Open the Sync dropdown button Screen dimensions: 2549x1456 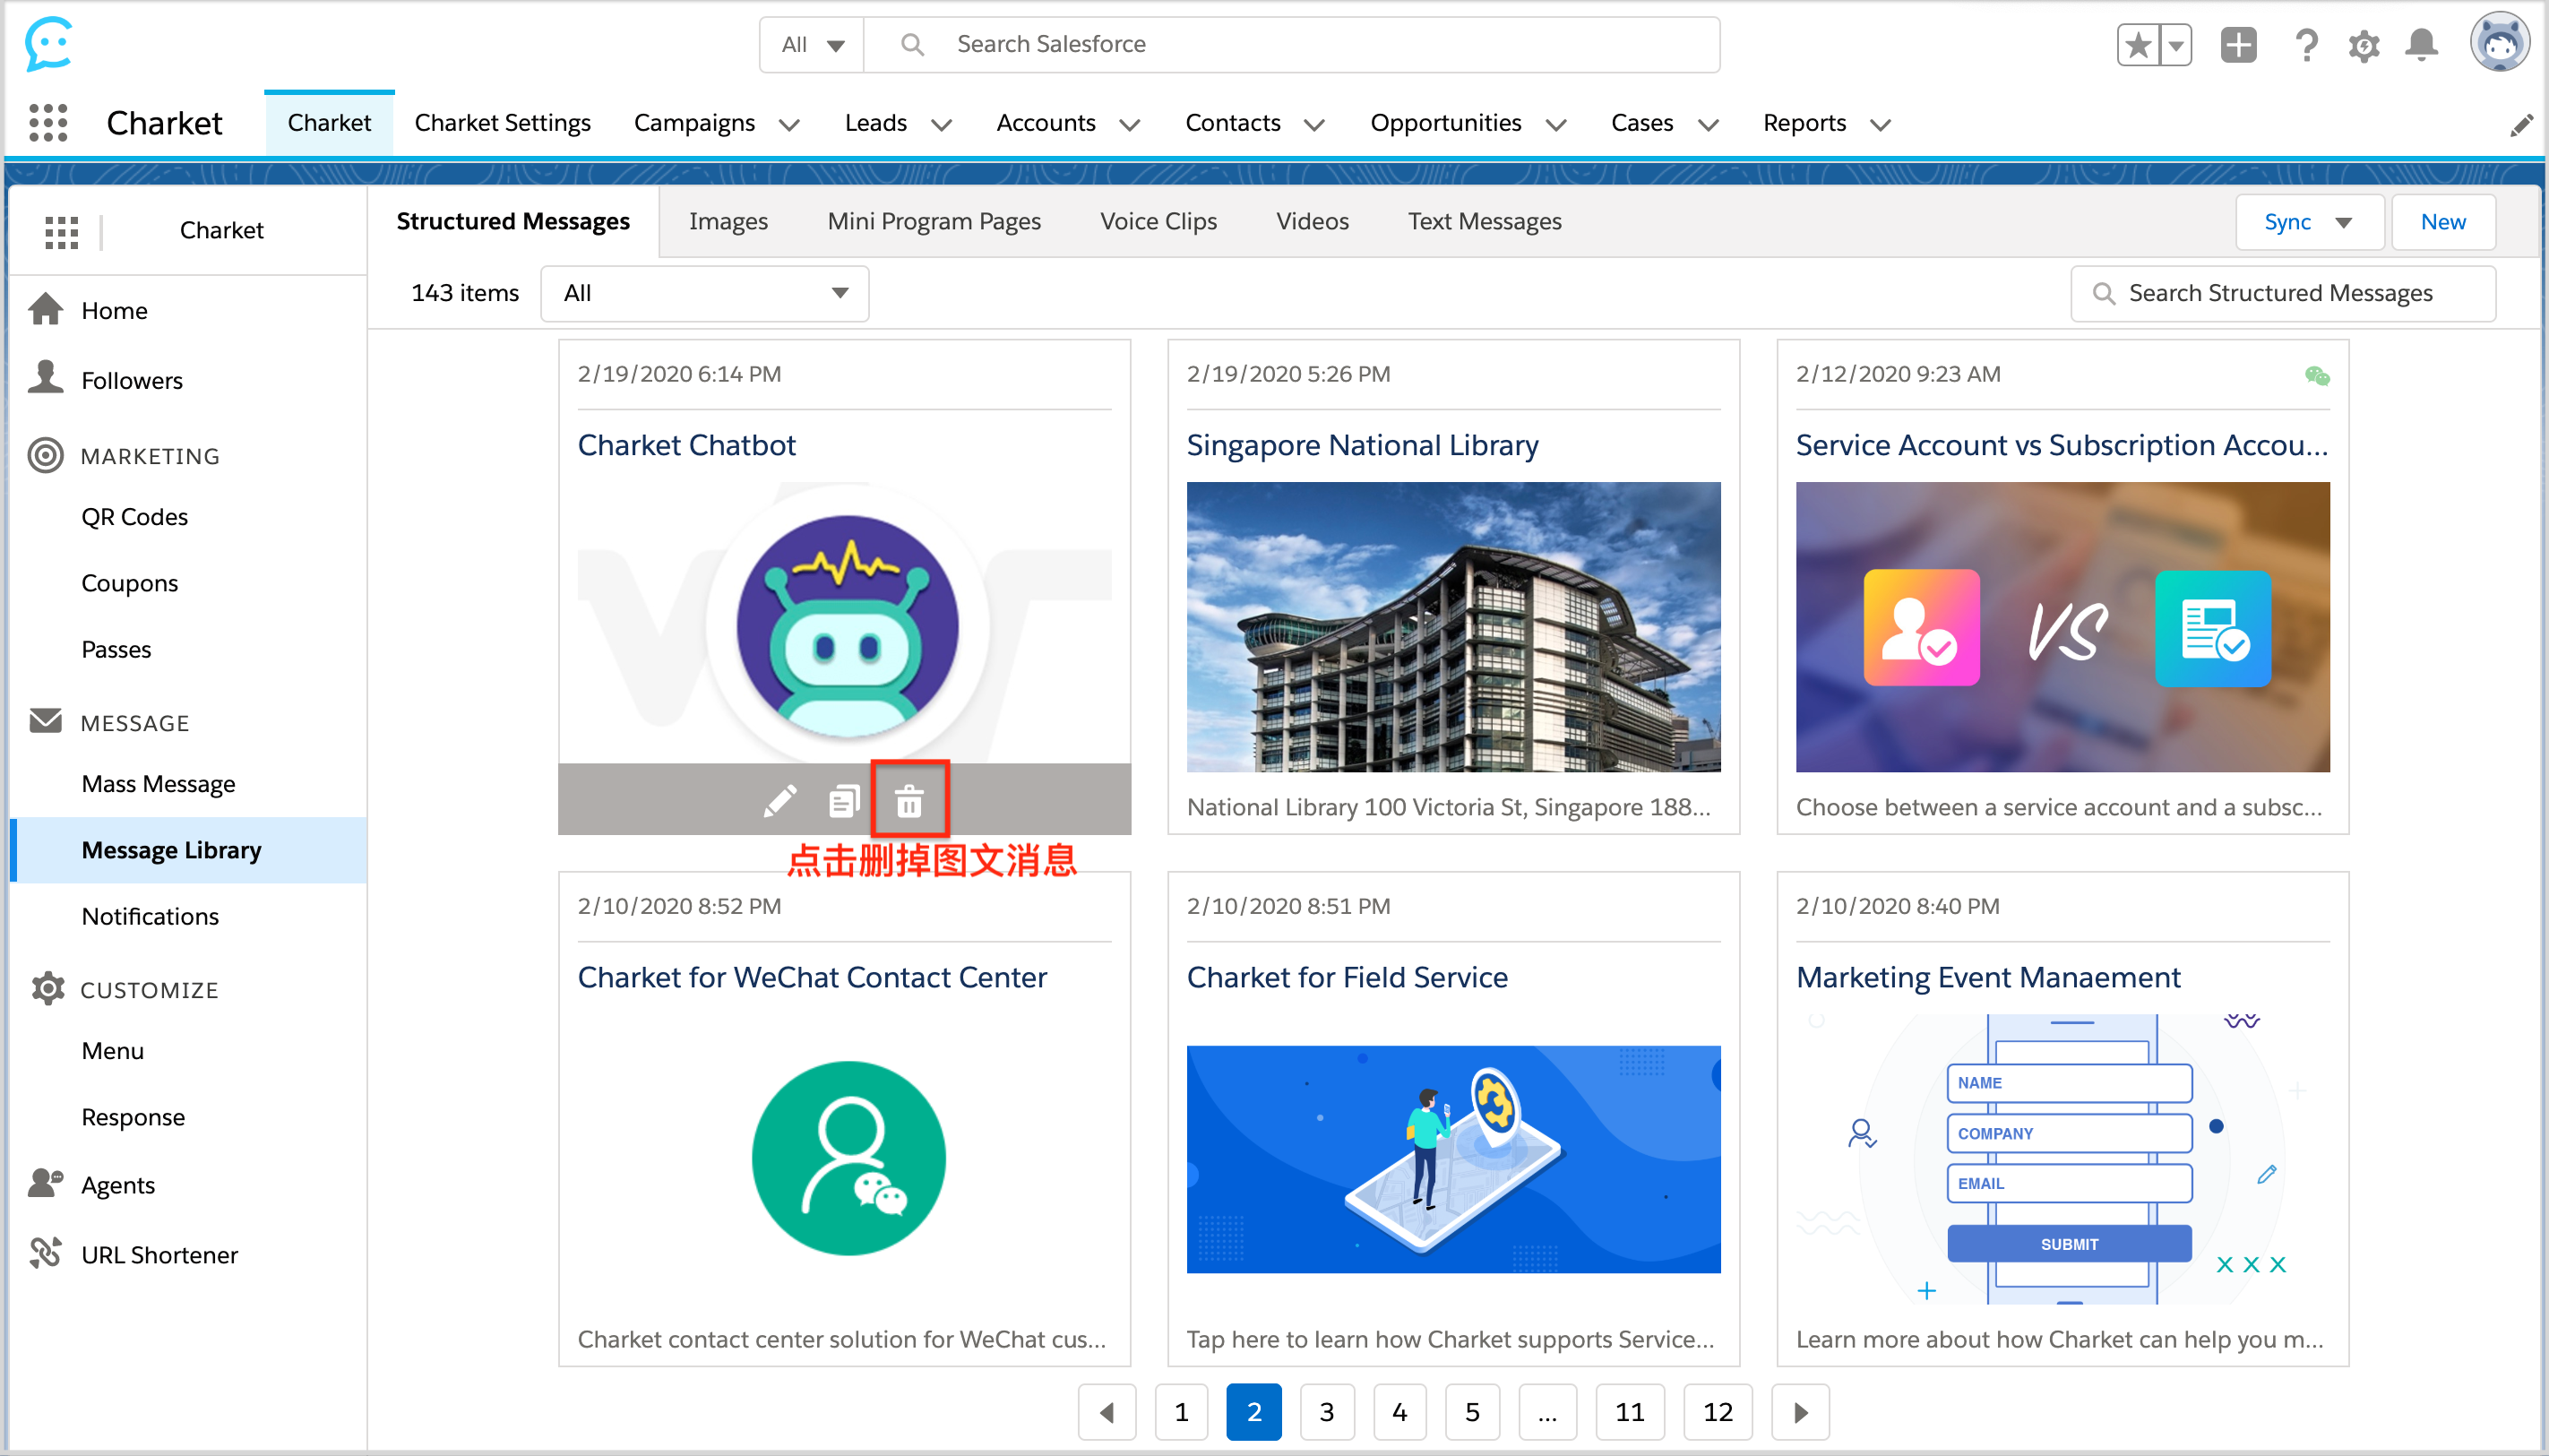click(x=2310, y=222)
